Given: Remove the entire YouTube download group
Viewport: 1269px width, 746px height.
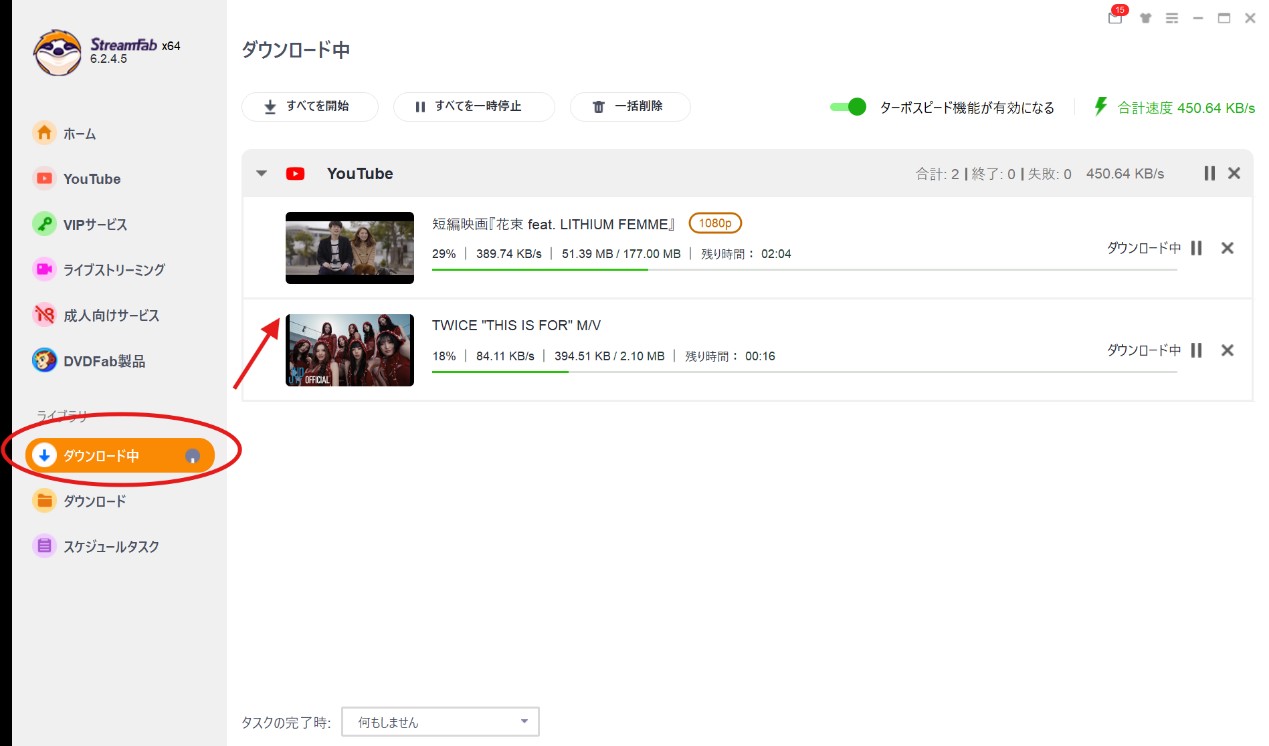Looking at the screenshot, I should click(1234, 173).
